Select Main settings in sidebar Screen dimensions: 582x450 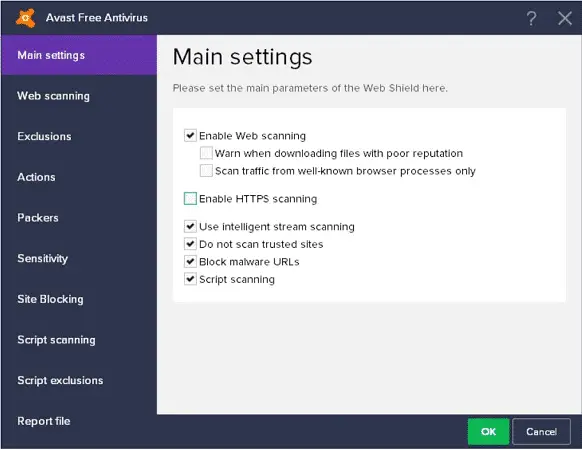(x=79, y=55)
